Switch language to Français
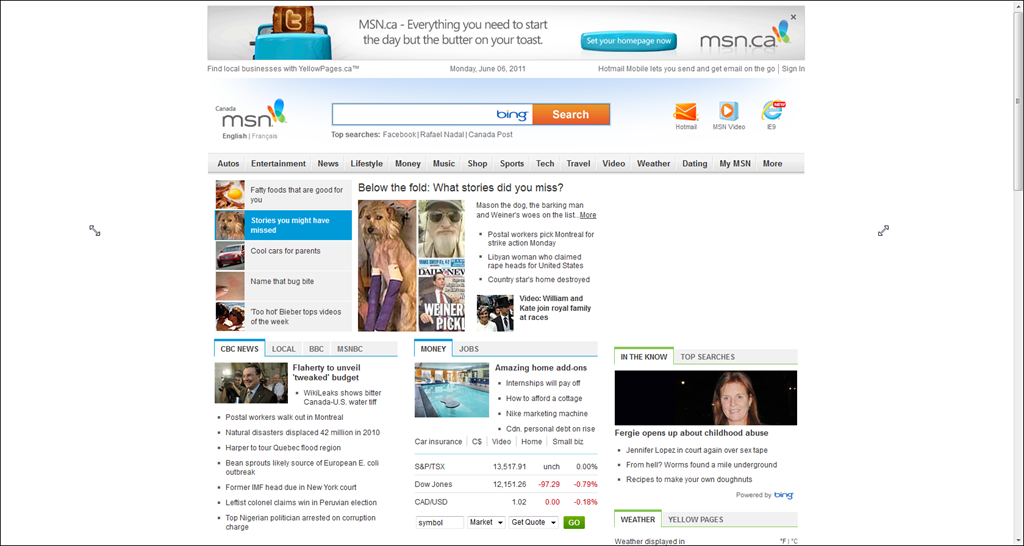 coord(264,136)
